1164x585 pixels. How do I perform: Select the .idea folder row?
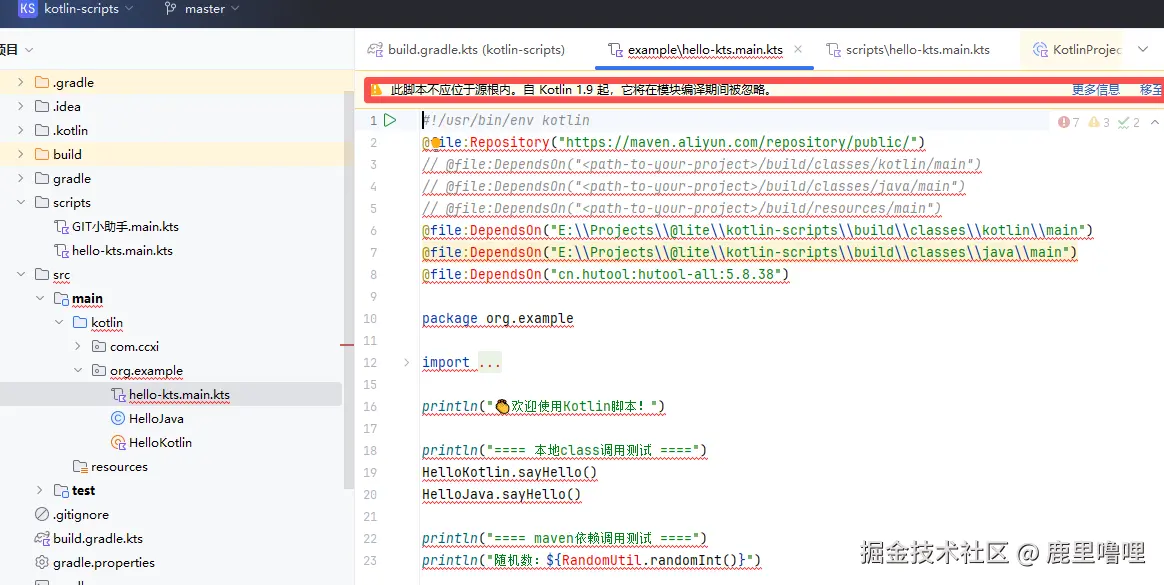coord(172,106)
